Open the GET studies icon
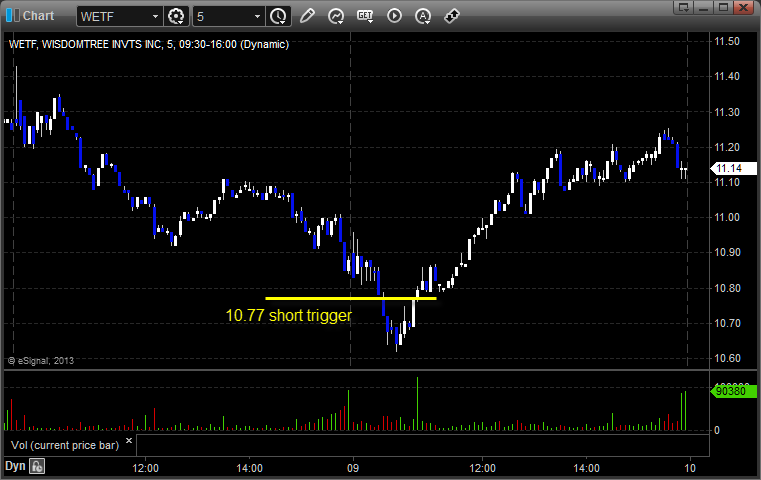The width and height of the screenshot is (761, 480). pyautogui.click(x=365, y=16)
